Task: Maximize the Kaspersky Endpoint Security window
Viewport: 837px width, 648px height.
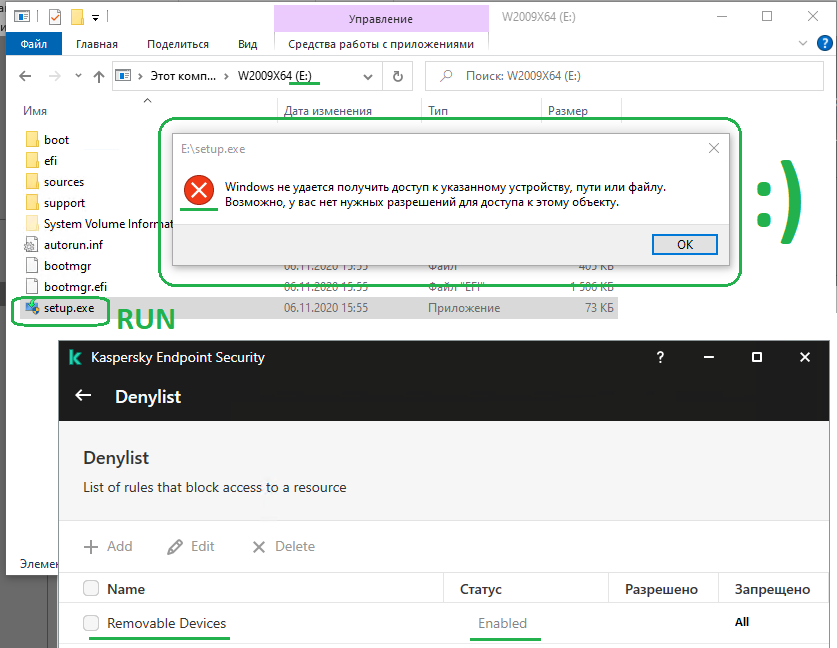Action: coord(757,357)
